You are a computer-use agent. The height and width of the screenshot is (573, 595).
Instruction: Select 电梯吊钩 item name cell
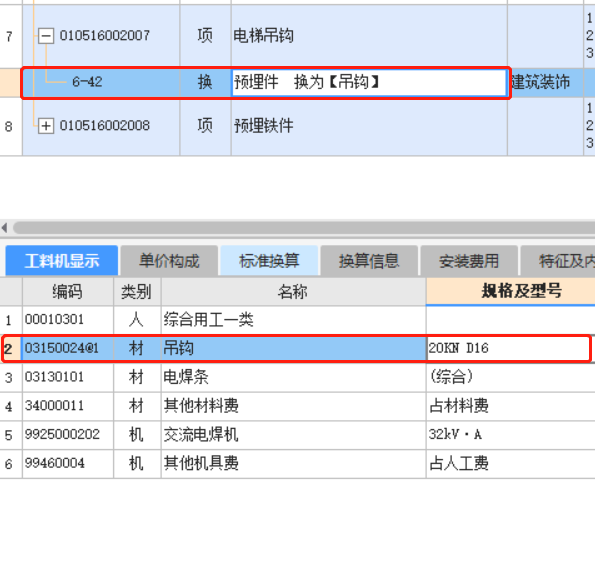click(x=369, y=36)
